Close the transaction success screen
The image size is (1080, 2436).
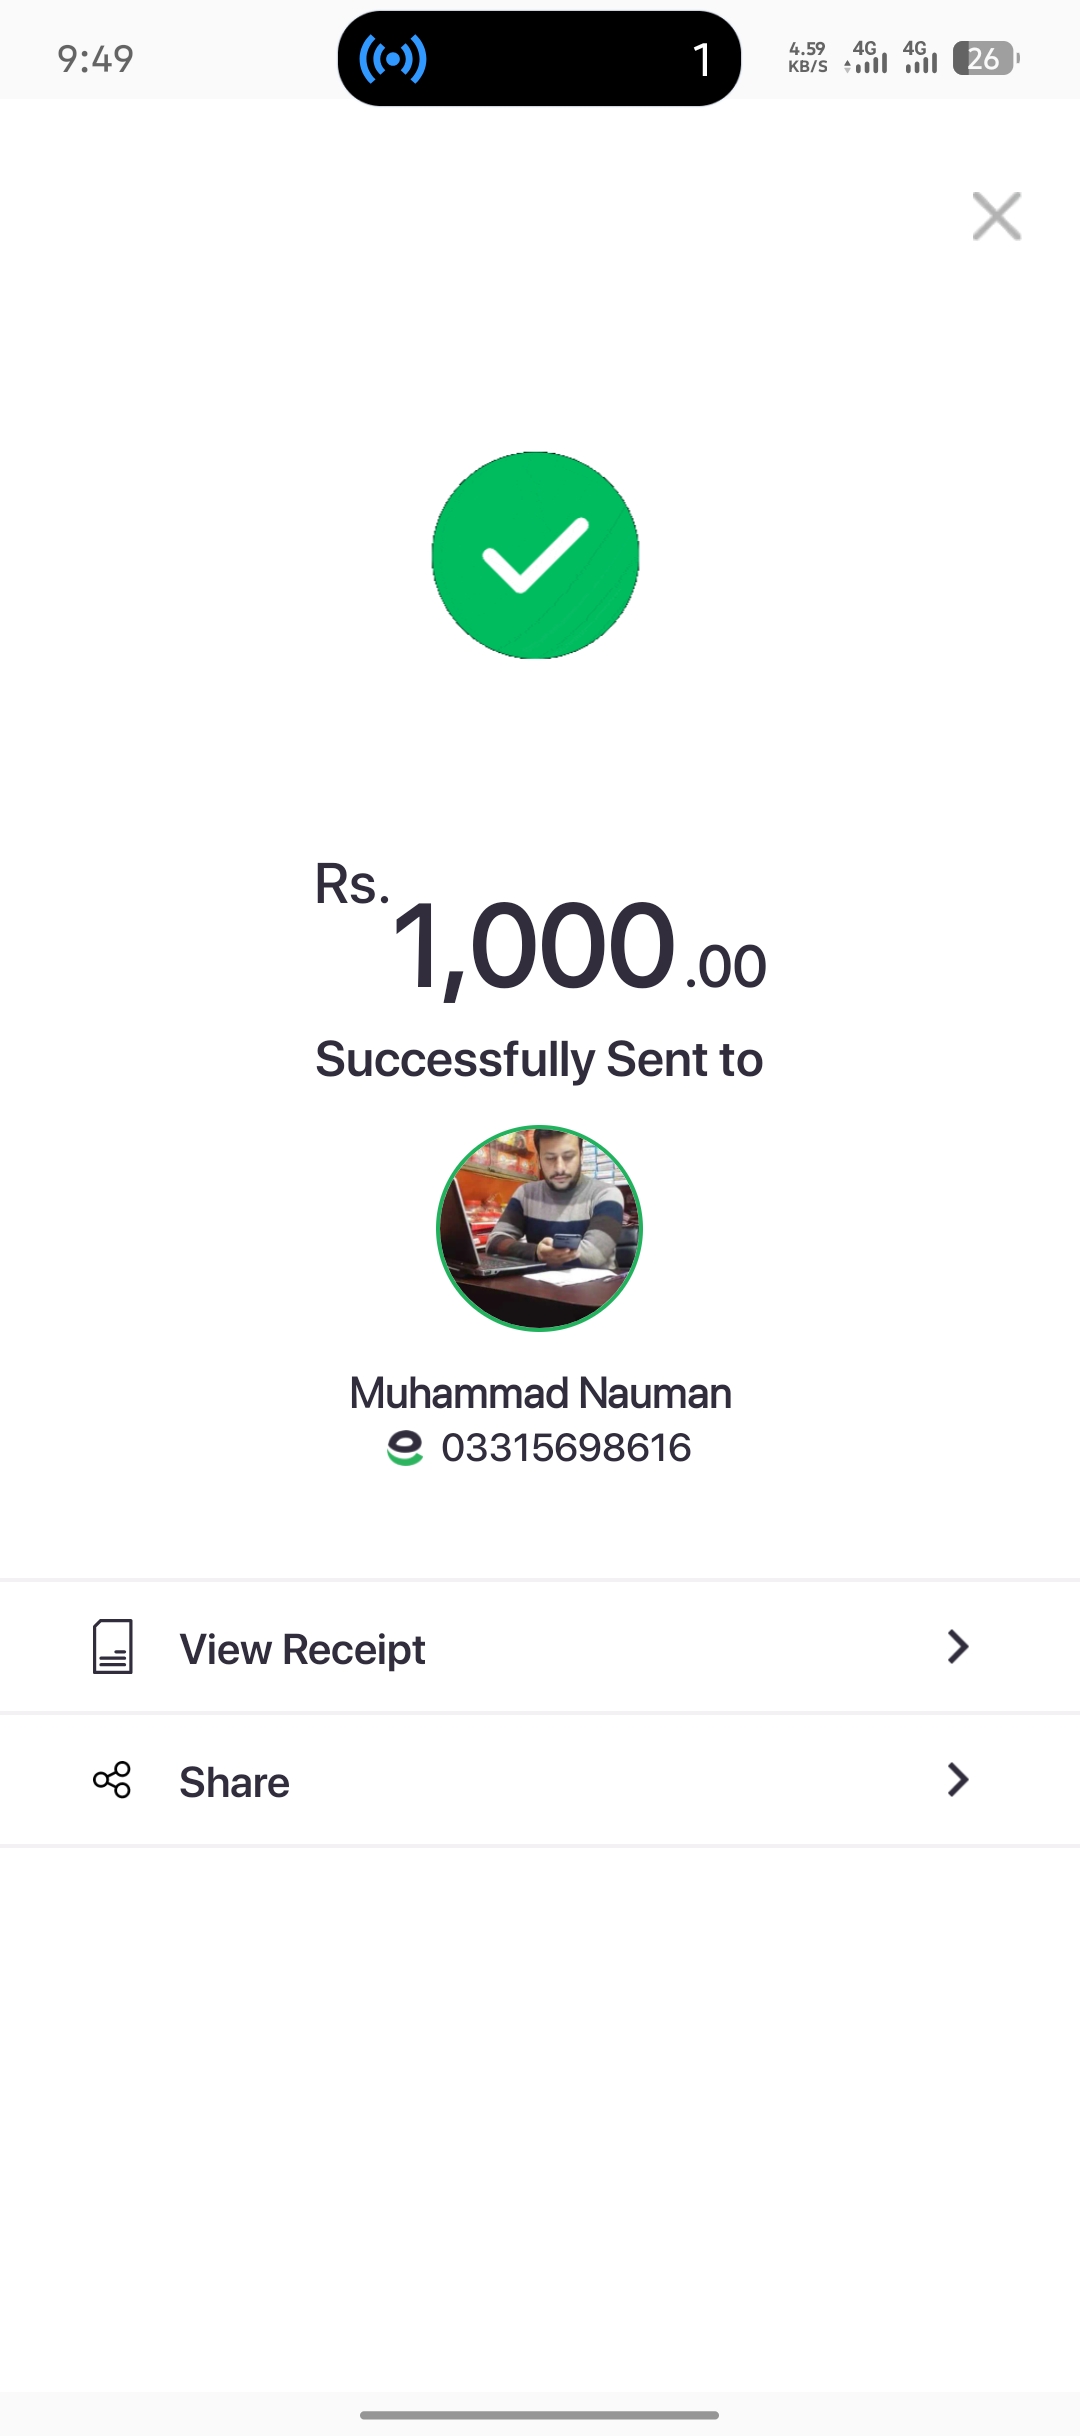[996, 216]
